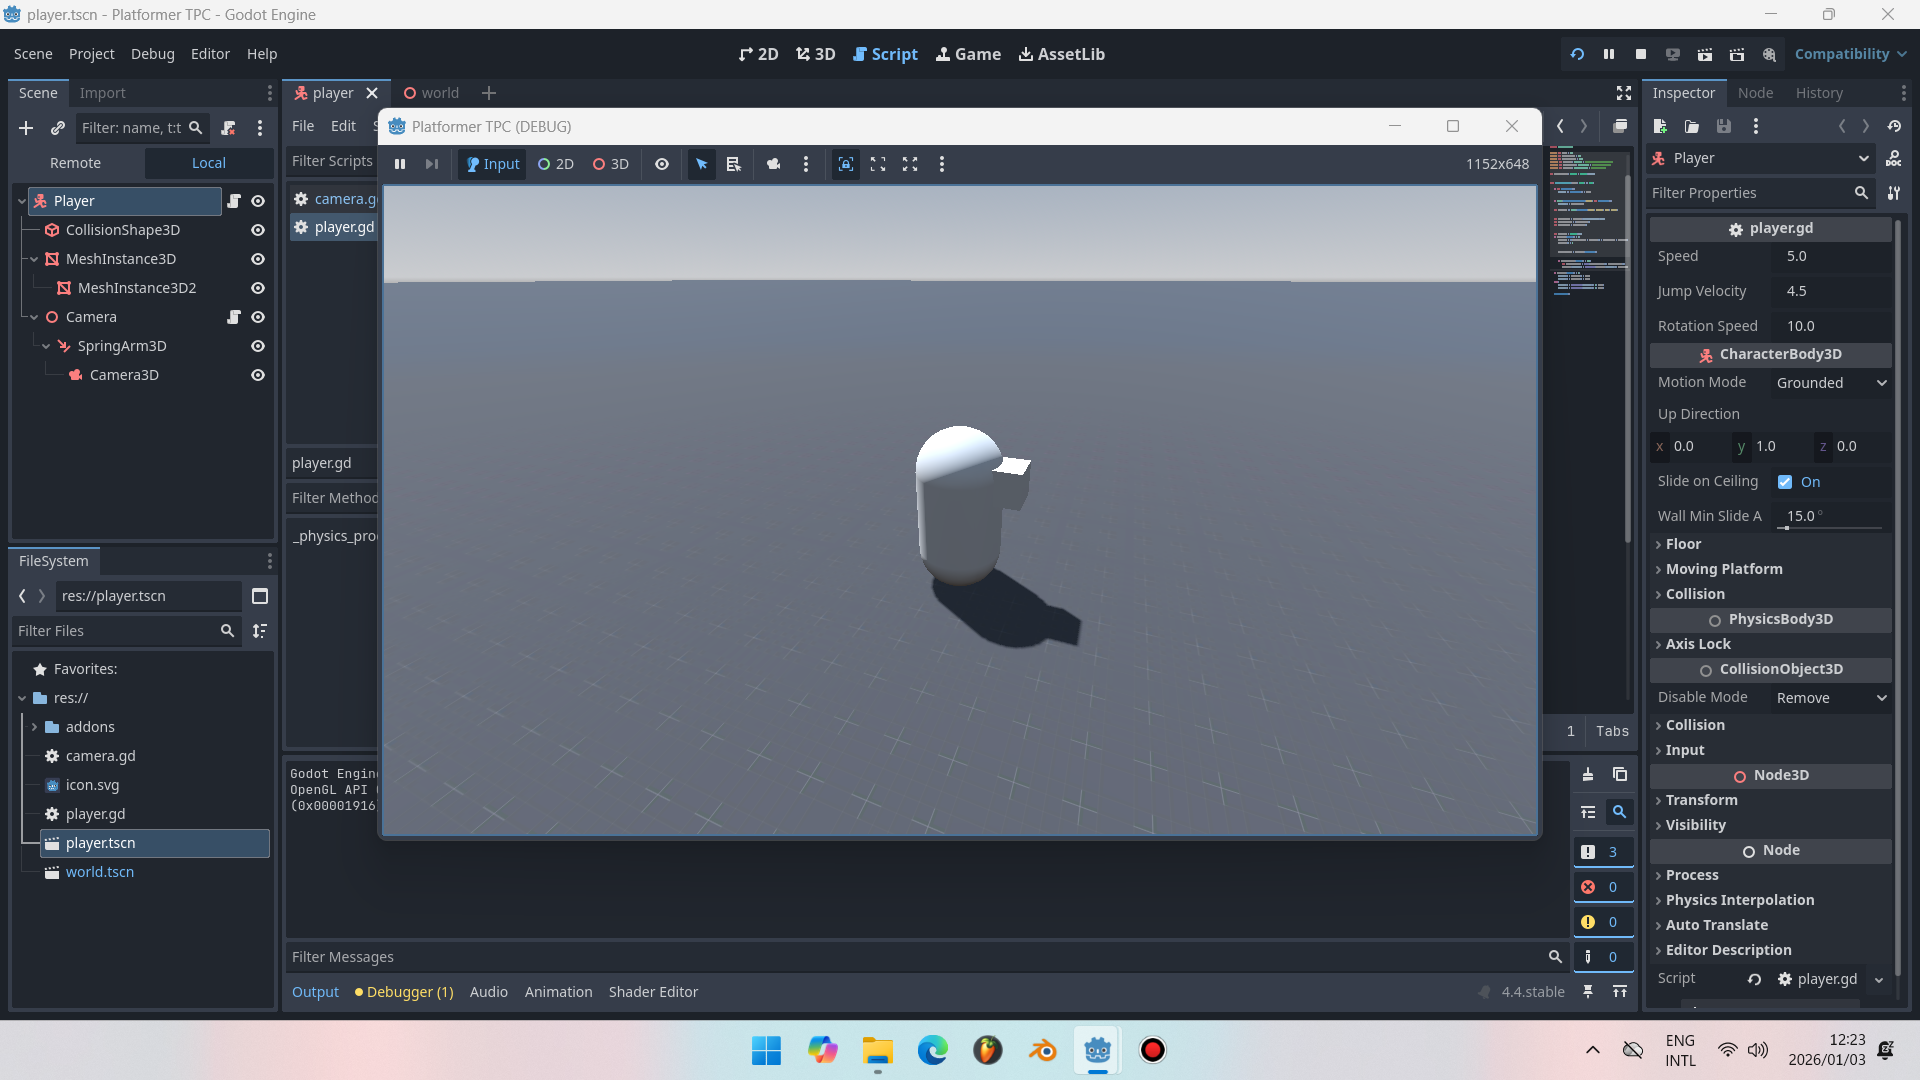Switch to Remote scene tree
The image size is (1920, 1080).
click(x=76, y=163)
